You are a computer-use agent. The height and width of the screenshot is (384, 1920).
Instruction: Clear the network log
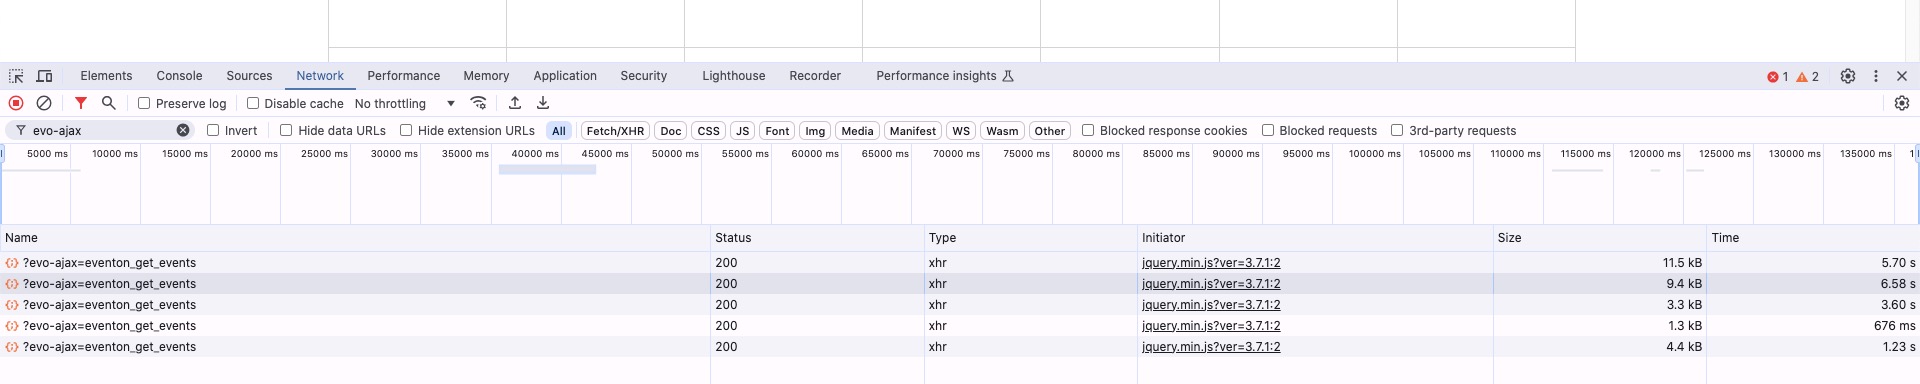coord(44,103)
